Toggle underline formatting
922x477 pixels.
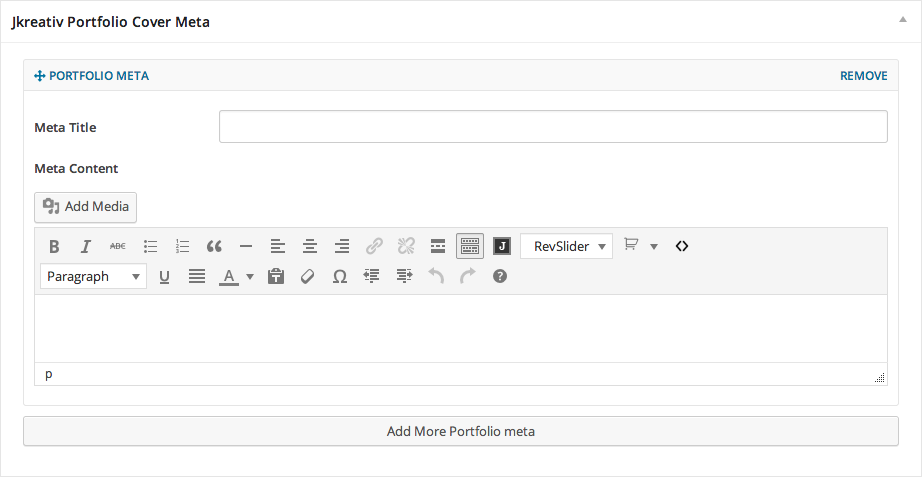coord(165,276)
